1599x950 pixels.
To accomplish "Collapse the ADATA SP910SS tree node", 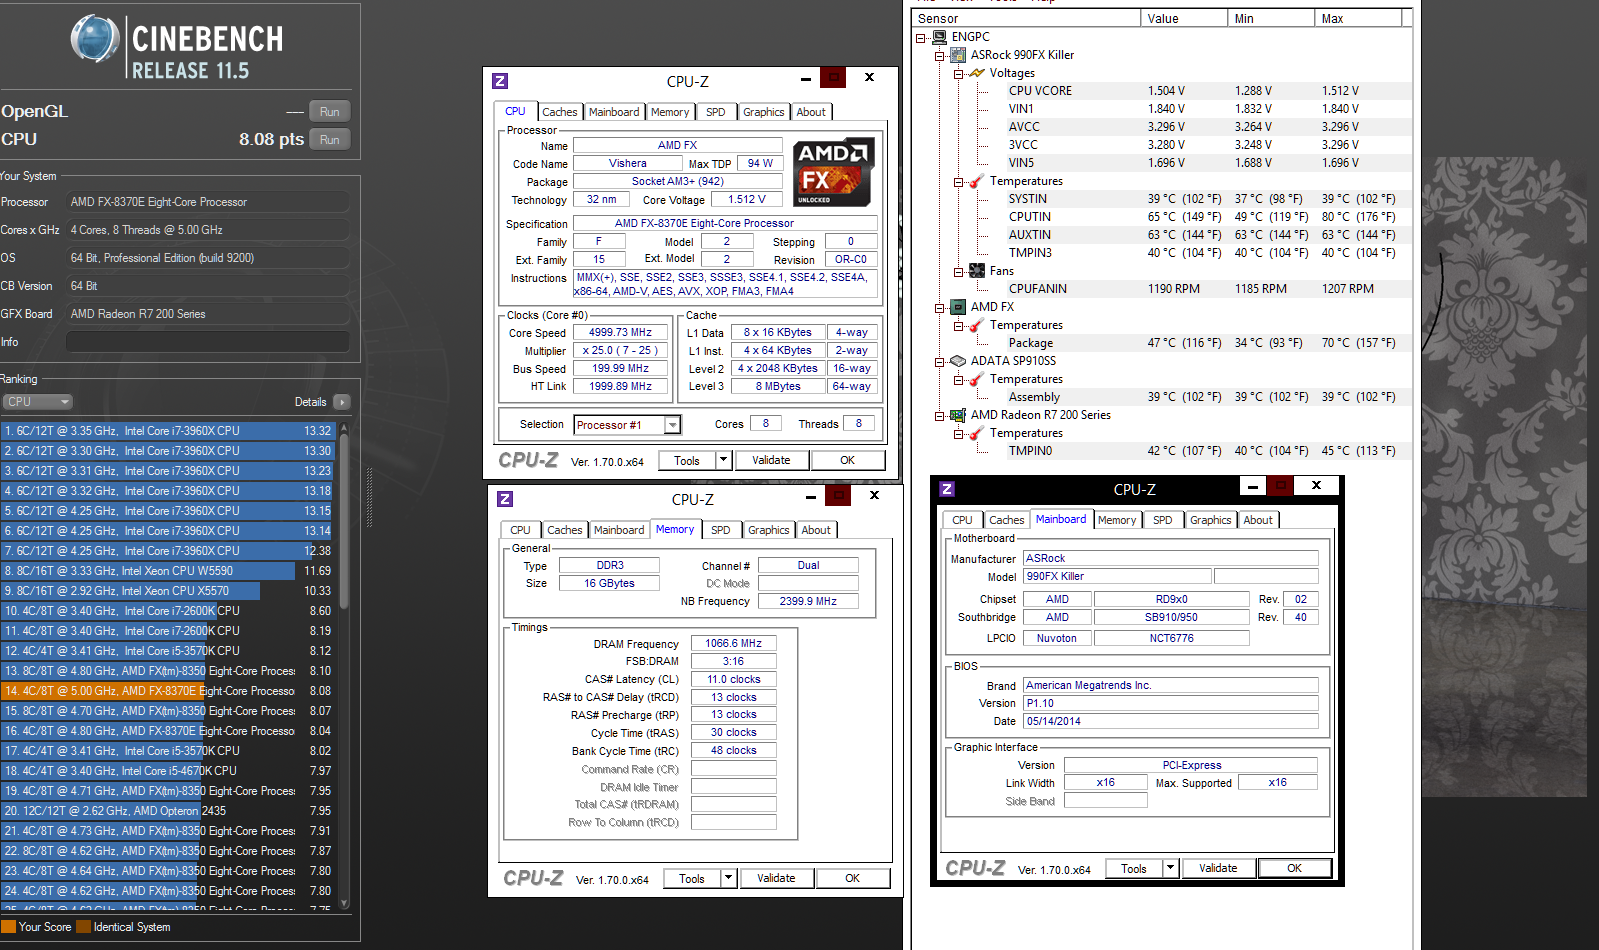I will pyautogui.click(x=940, y=362).
